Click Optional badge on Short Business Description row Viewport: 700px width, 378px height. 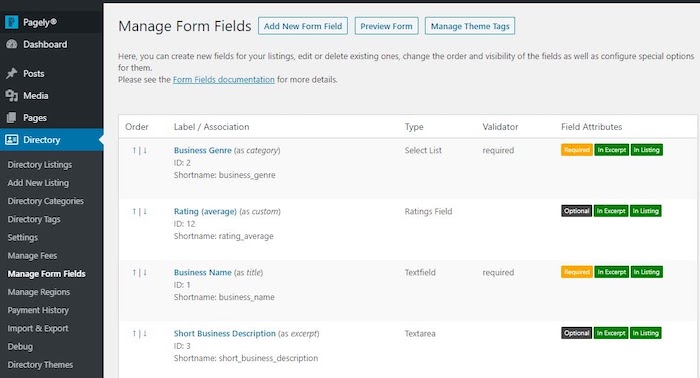[576, 333]
